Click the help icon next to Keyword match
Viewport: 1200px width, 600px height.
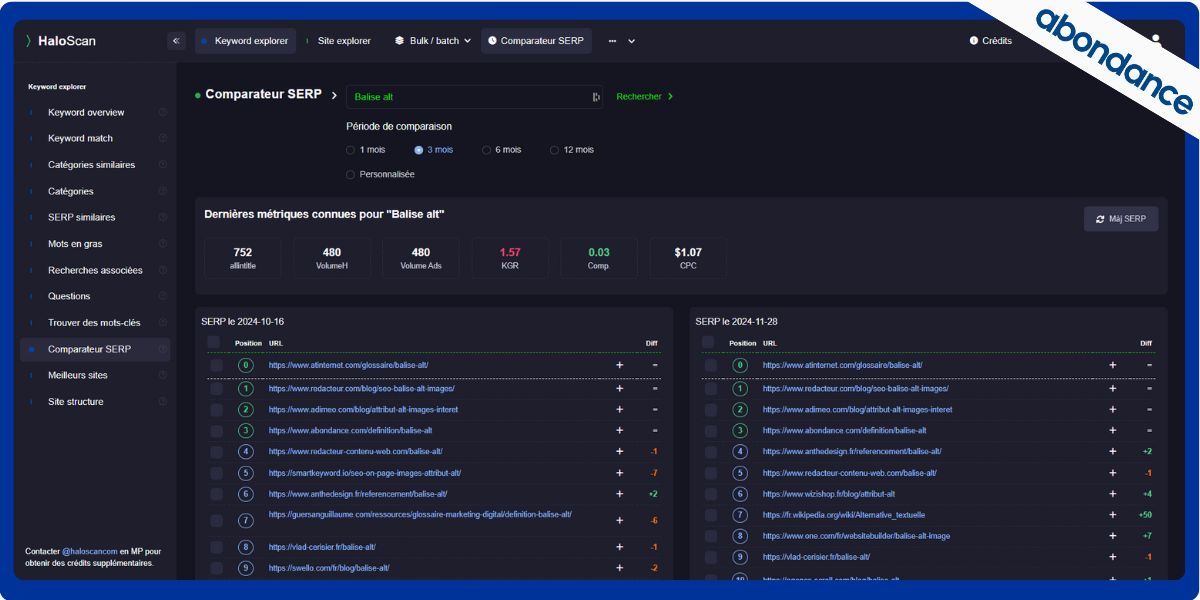pyautogui.click(x=163, y=138)
